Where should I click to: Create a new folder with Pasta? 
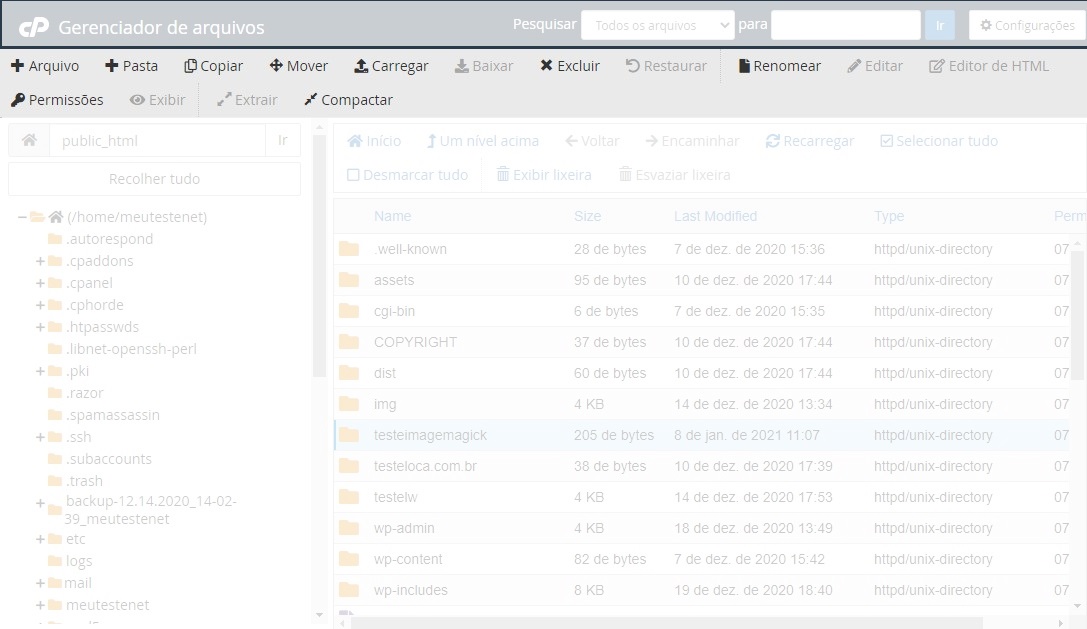click(x=132, y=66)
